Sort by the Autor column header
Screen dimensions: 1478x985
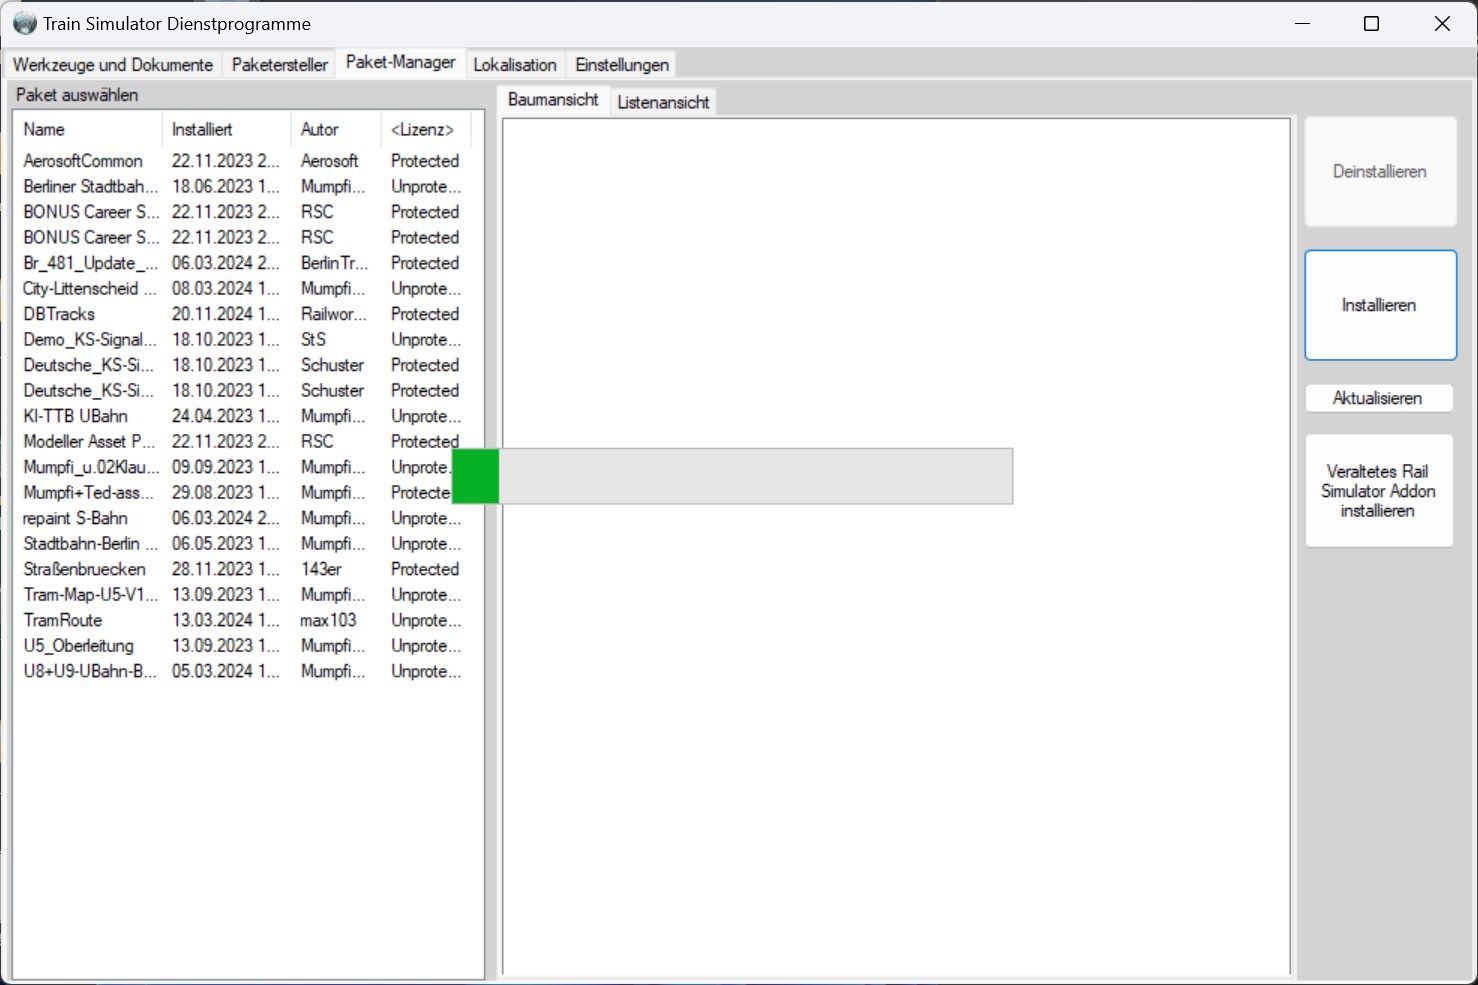point(336,129)
